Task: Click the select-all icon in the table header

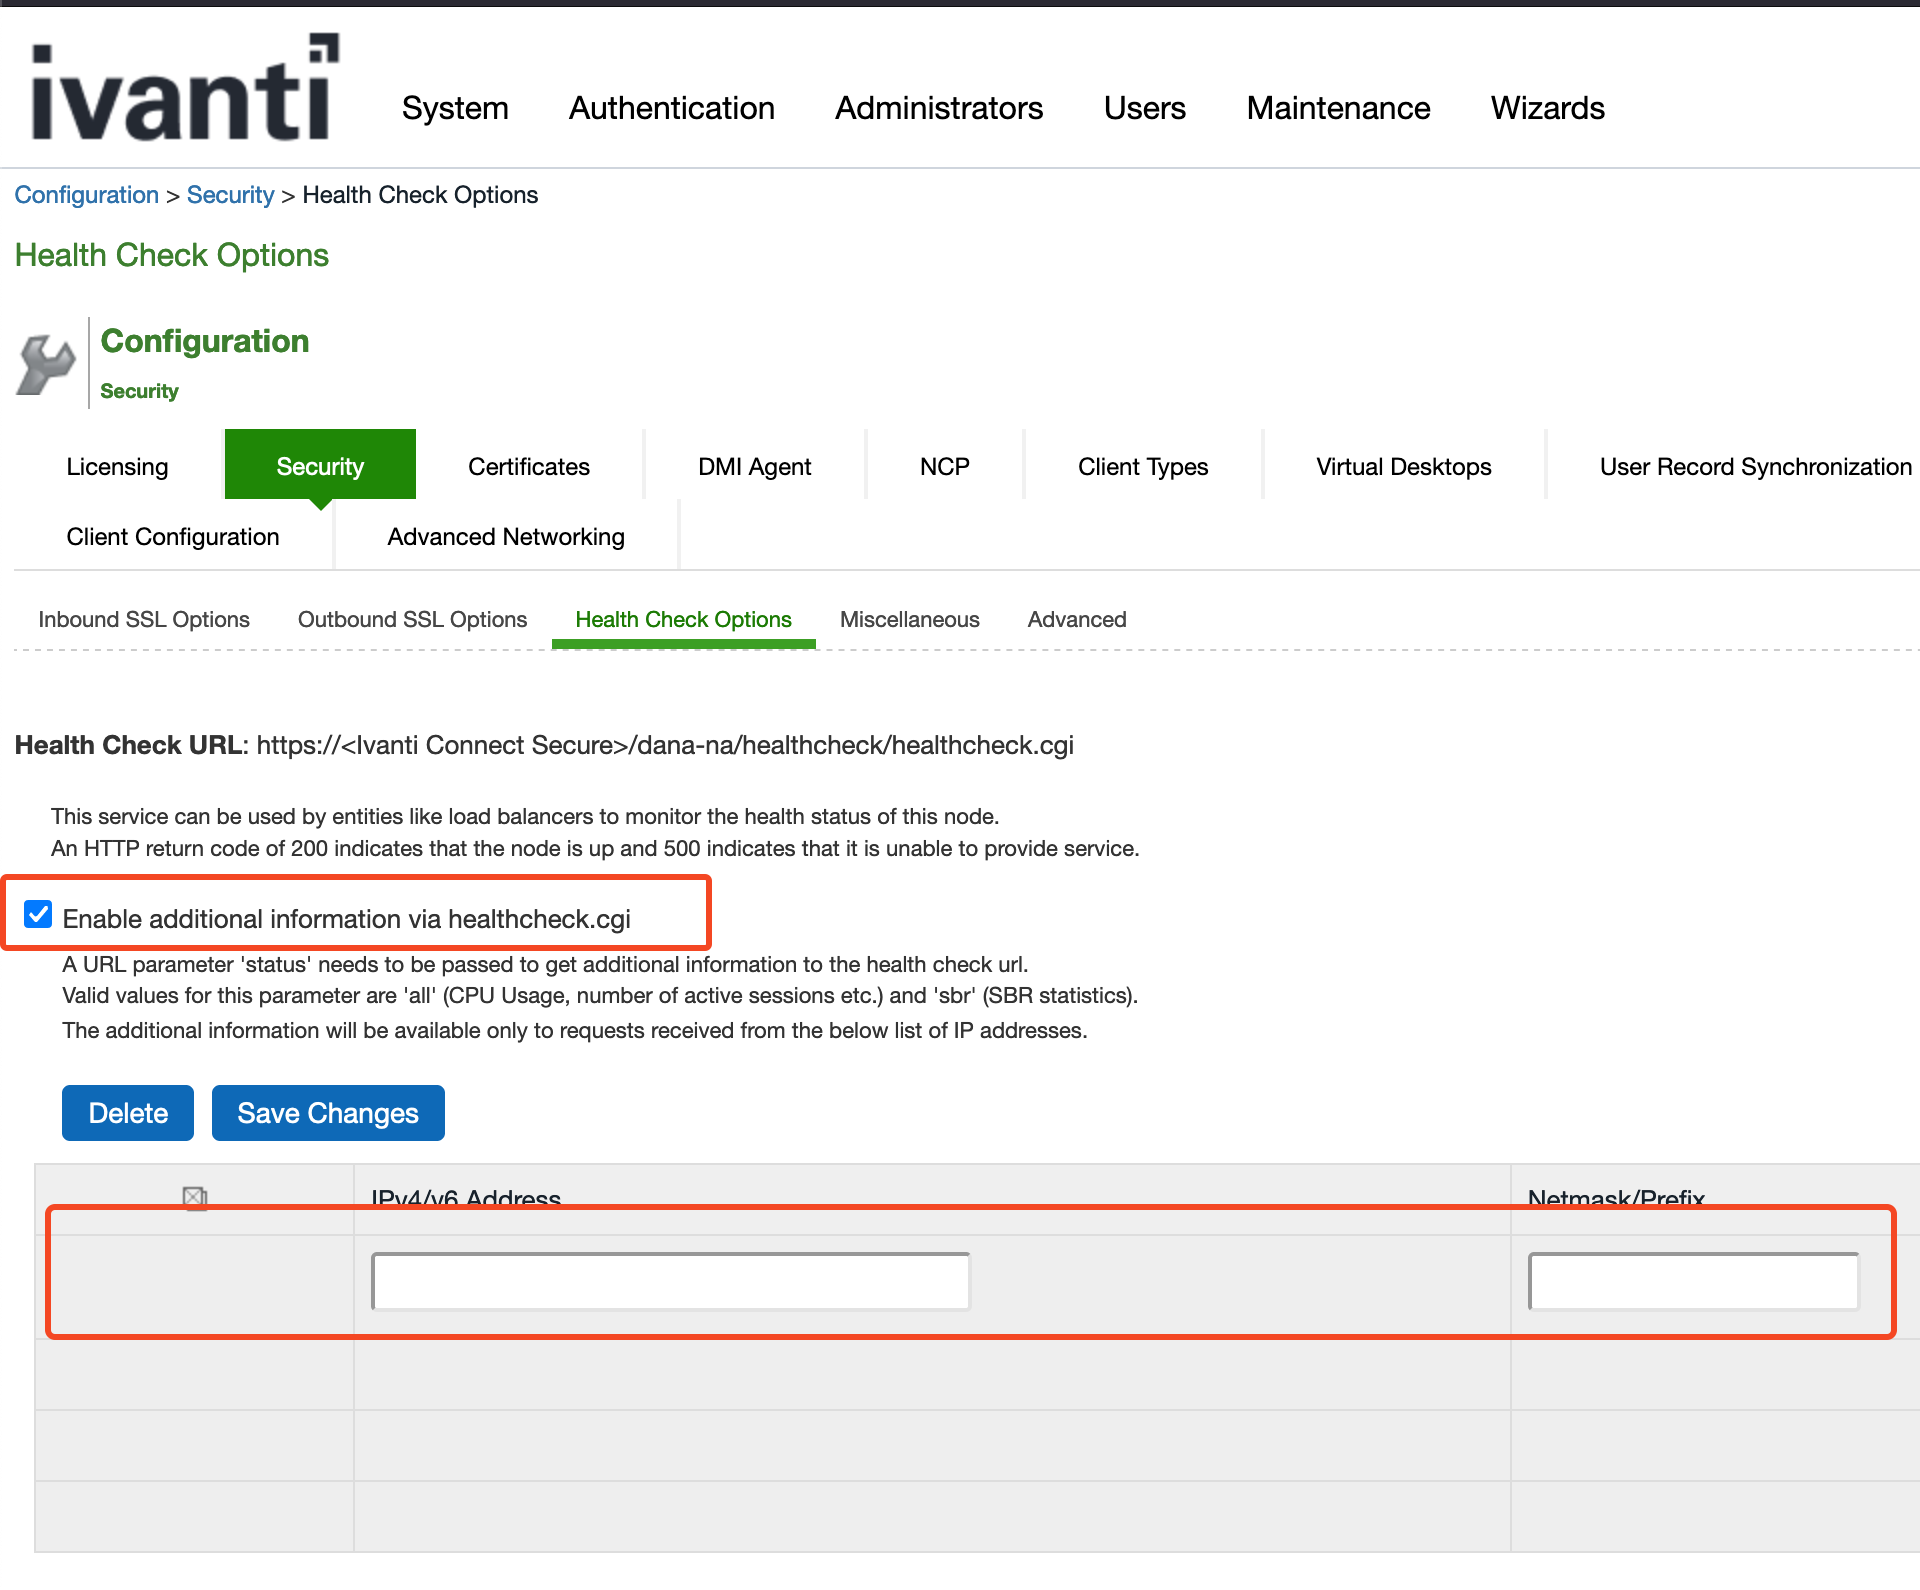Action: tap(194, 1196)
